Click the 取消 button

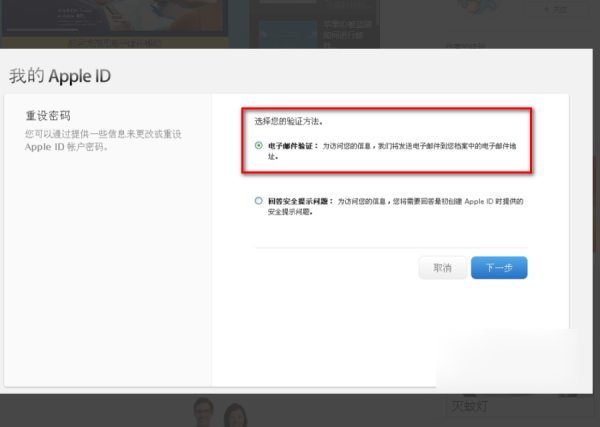coord(443,268)
